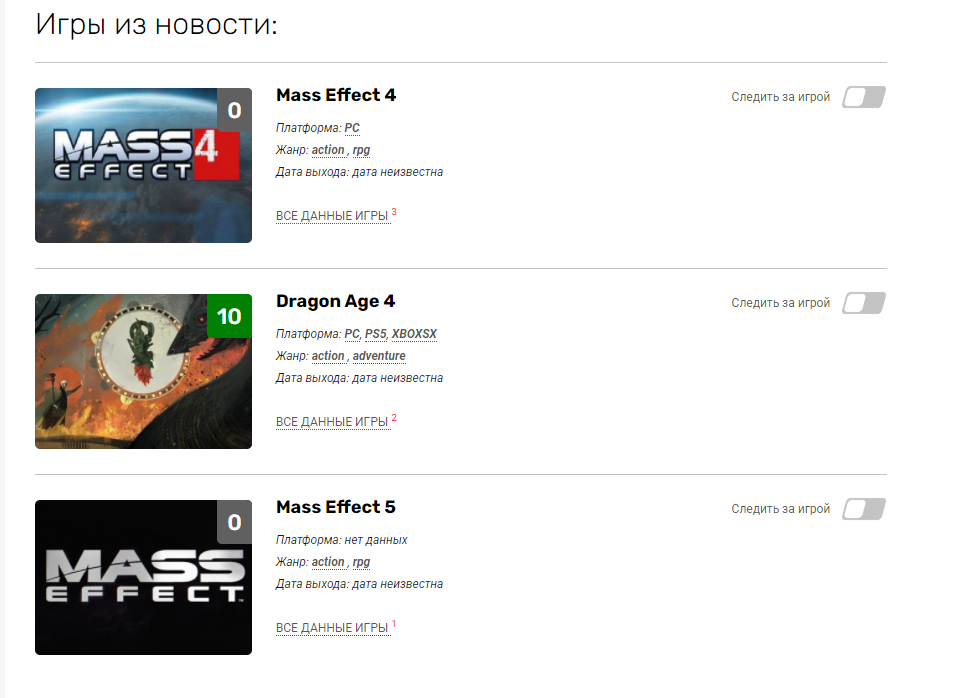Open Dragon Age 4 cover image
This screenshot has width=969, height=698.
pos(143,371)
